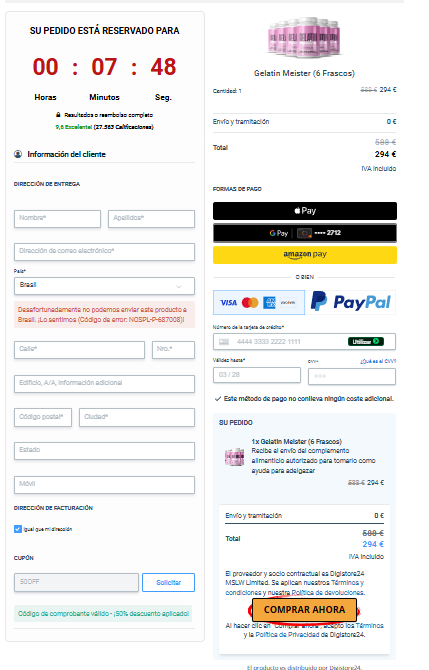The image size is (429, 670).
Task: Click the green Utilizar autofill icon
Action: click(365, 341)
